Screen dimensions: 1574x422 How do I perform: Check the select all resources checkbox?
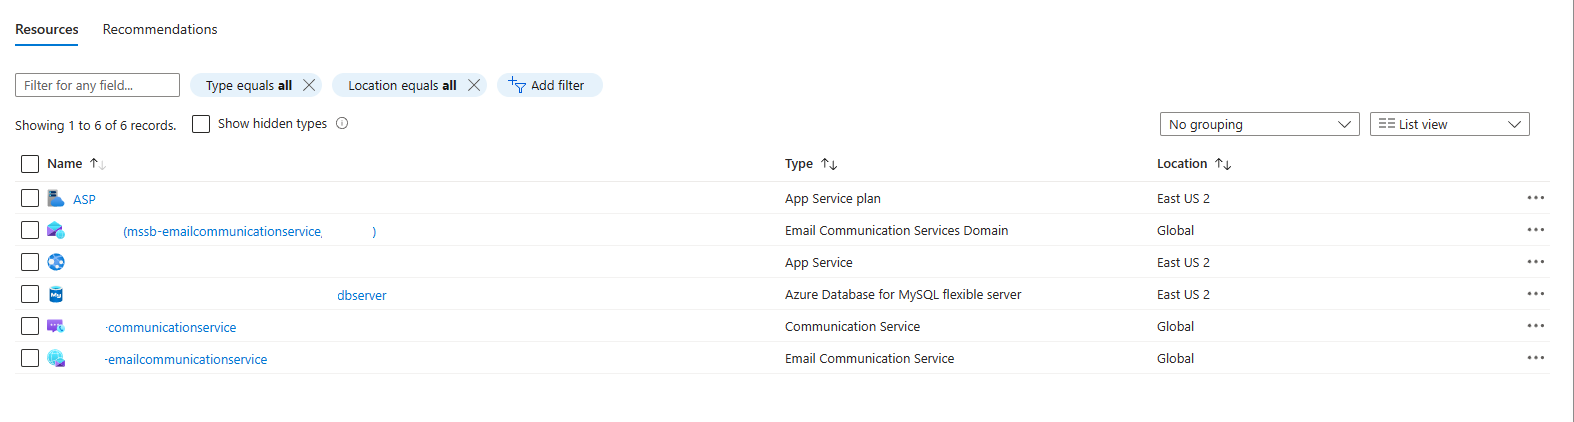pos(30,164)
